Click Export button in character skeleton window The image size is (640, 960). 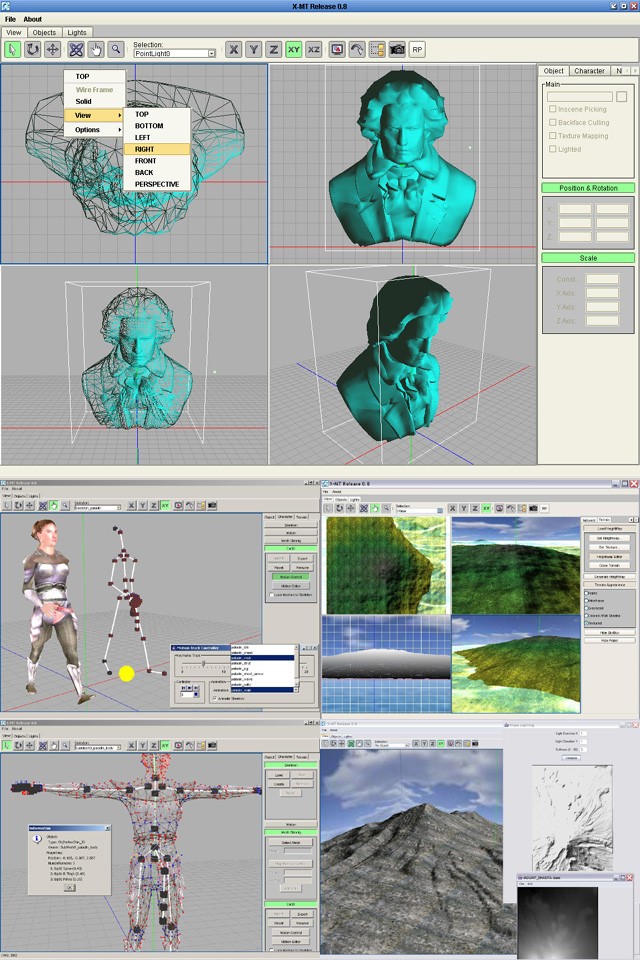(302, 558)
